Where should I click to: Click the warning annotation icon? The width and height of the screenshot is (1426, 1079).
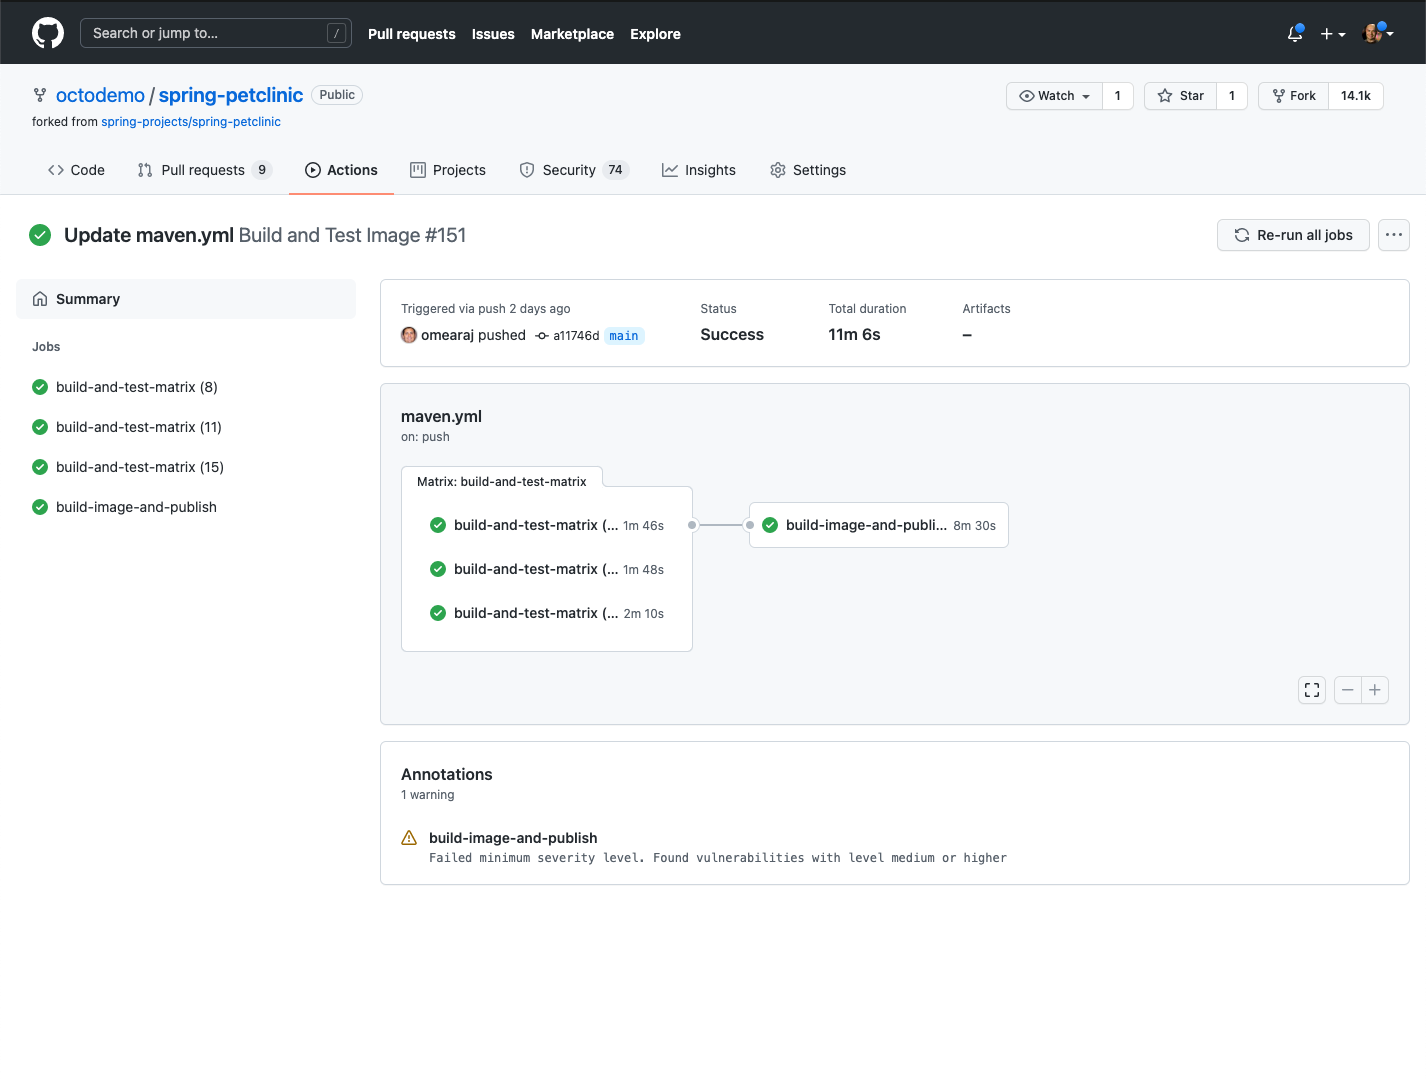pos(409,838)
